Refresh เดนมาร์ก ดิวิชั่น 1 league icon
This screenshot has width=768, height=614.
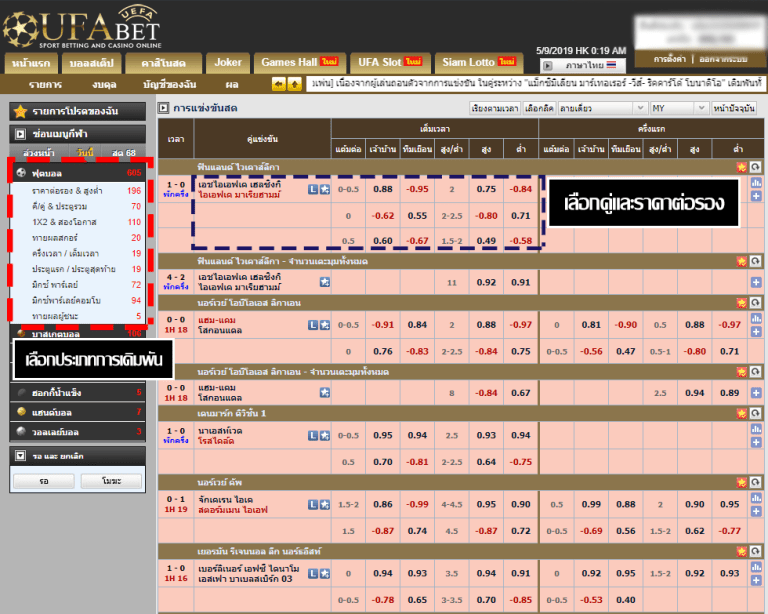(x=755, y=414)
